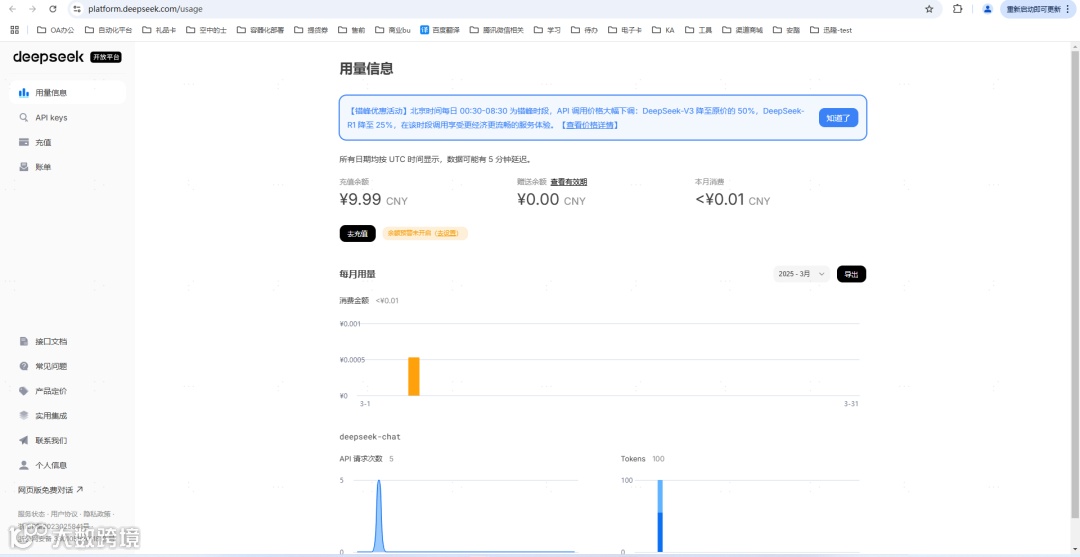Open the 商业bu bookmark folder
The image size is (1080, 557).
393,30
